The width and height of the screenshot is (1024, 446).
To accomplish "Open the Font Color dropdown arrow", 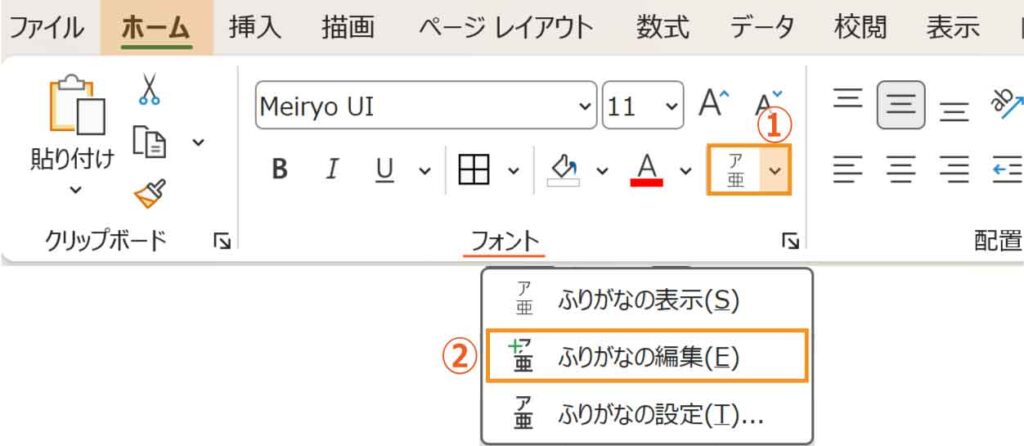I will coord(685,170).
